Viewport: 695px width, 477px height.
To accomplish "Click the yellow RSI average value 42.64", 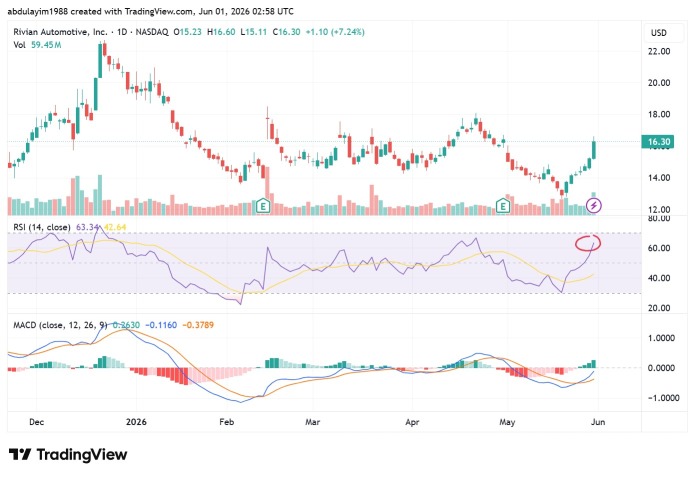I will pyautogui.click(x=115, y=227).
